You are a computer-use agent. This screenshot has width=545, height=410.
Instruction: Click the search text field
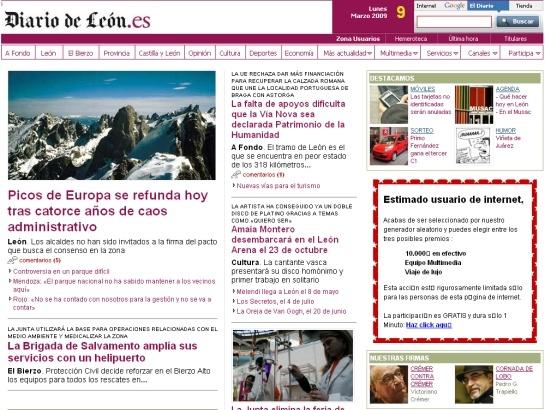[x=454, y=22]
